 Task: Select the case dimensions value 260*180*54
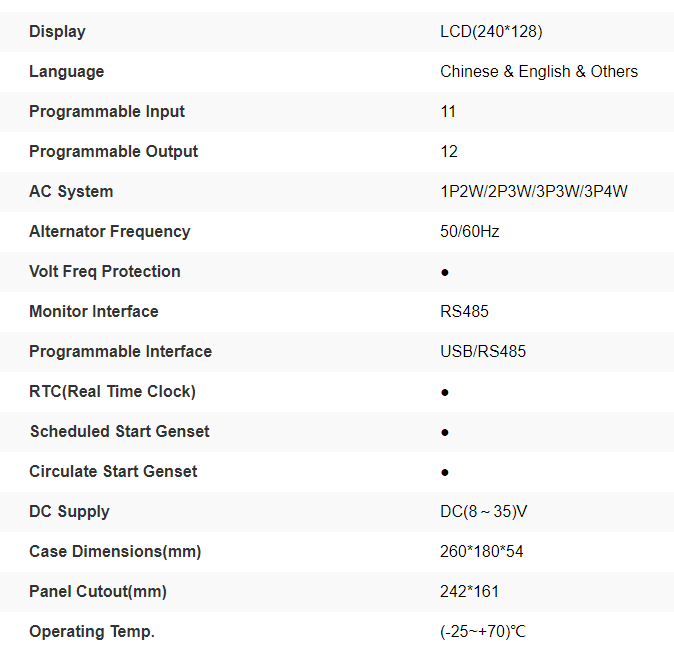click(480, 552)
